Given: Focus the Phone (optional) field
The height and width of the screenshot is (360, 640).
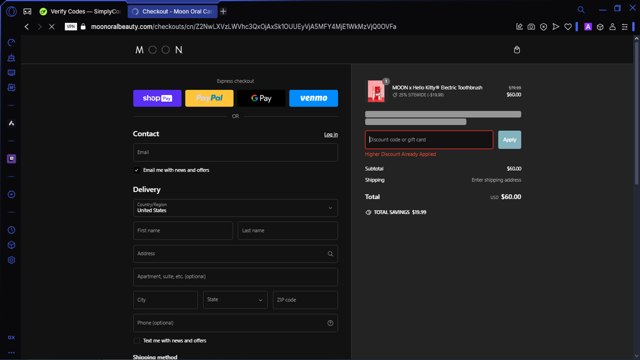Looking at the screenshot, I should (x=235, y=323).
